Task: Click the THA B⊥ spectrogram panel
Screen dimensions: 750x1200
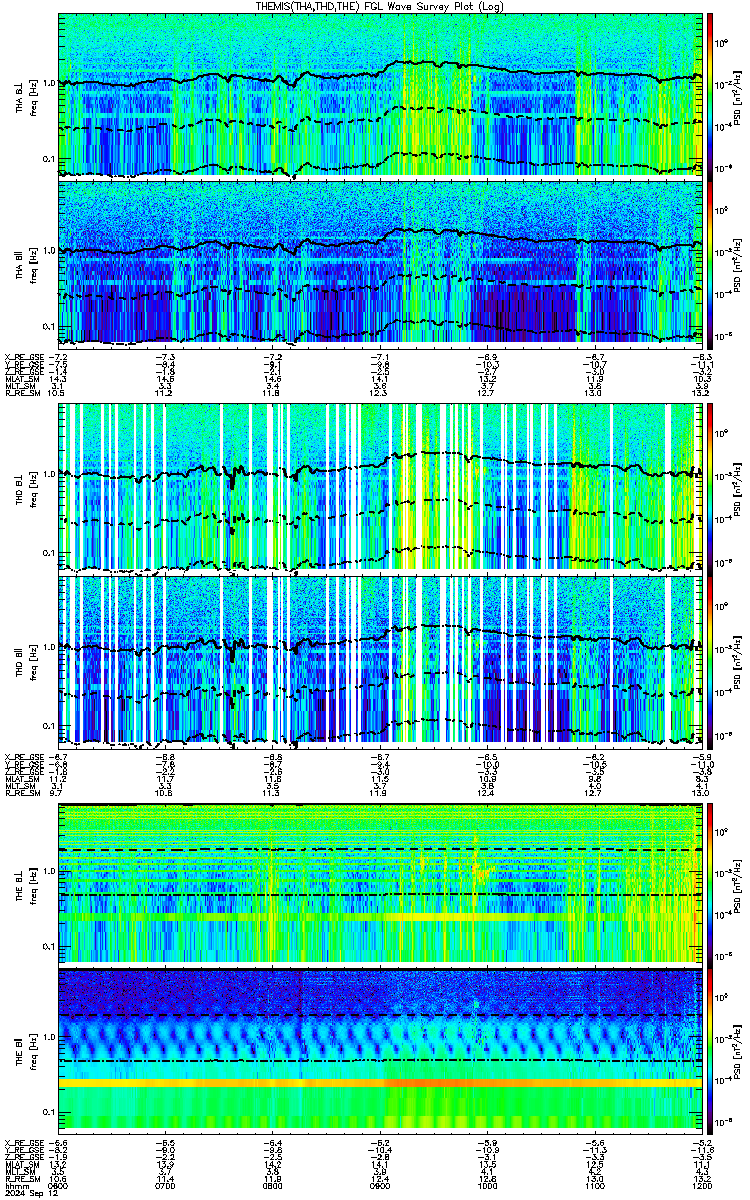Action: [380, 95]
